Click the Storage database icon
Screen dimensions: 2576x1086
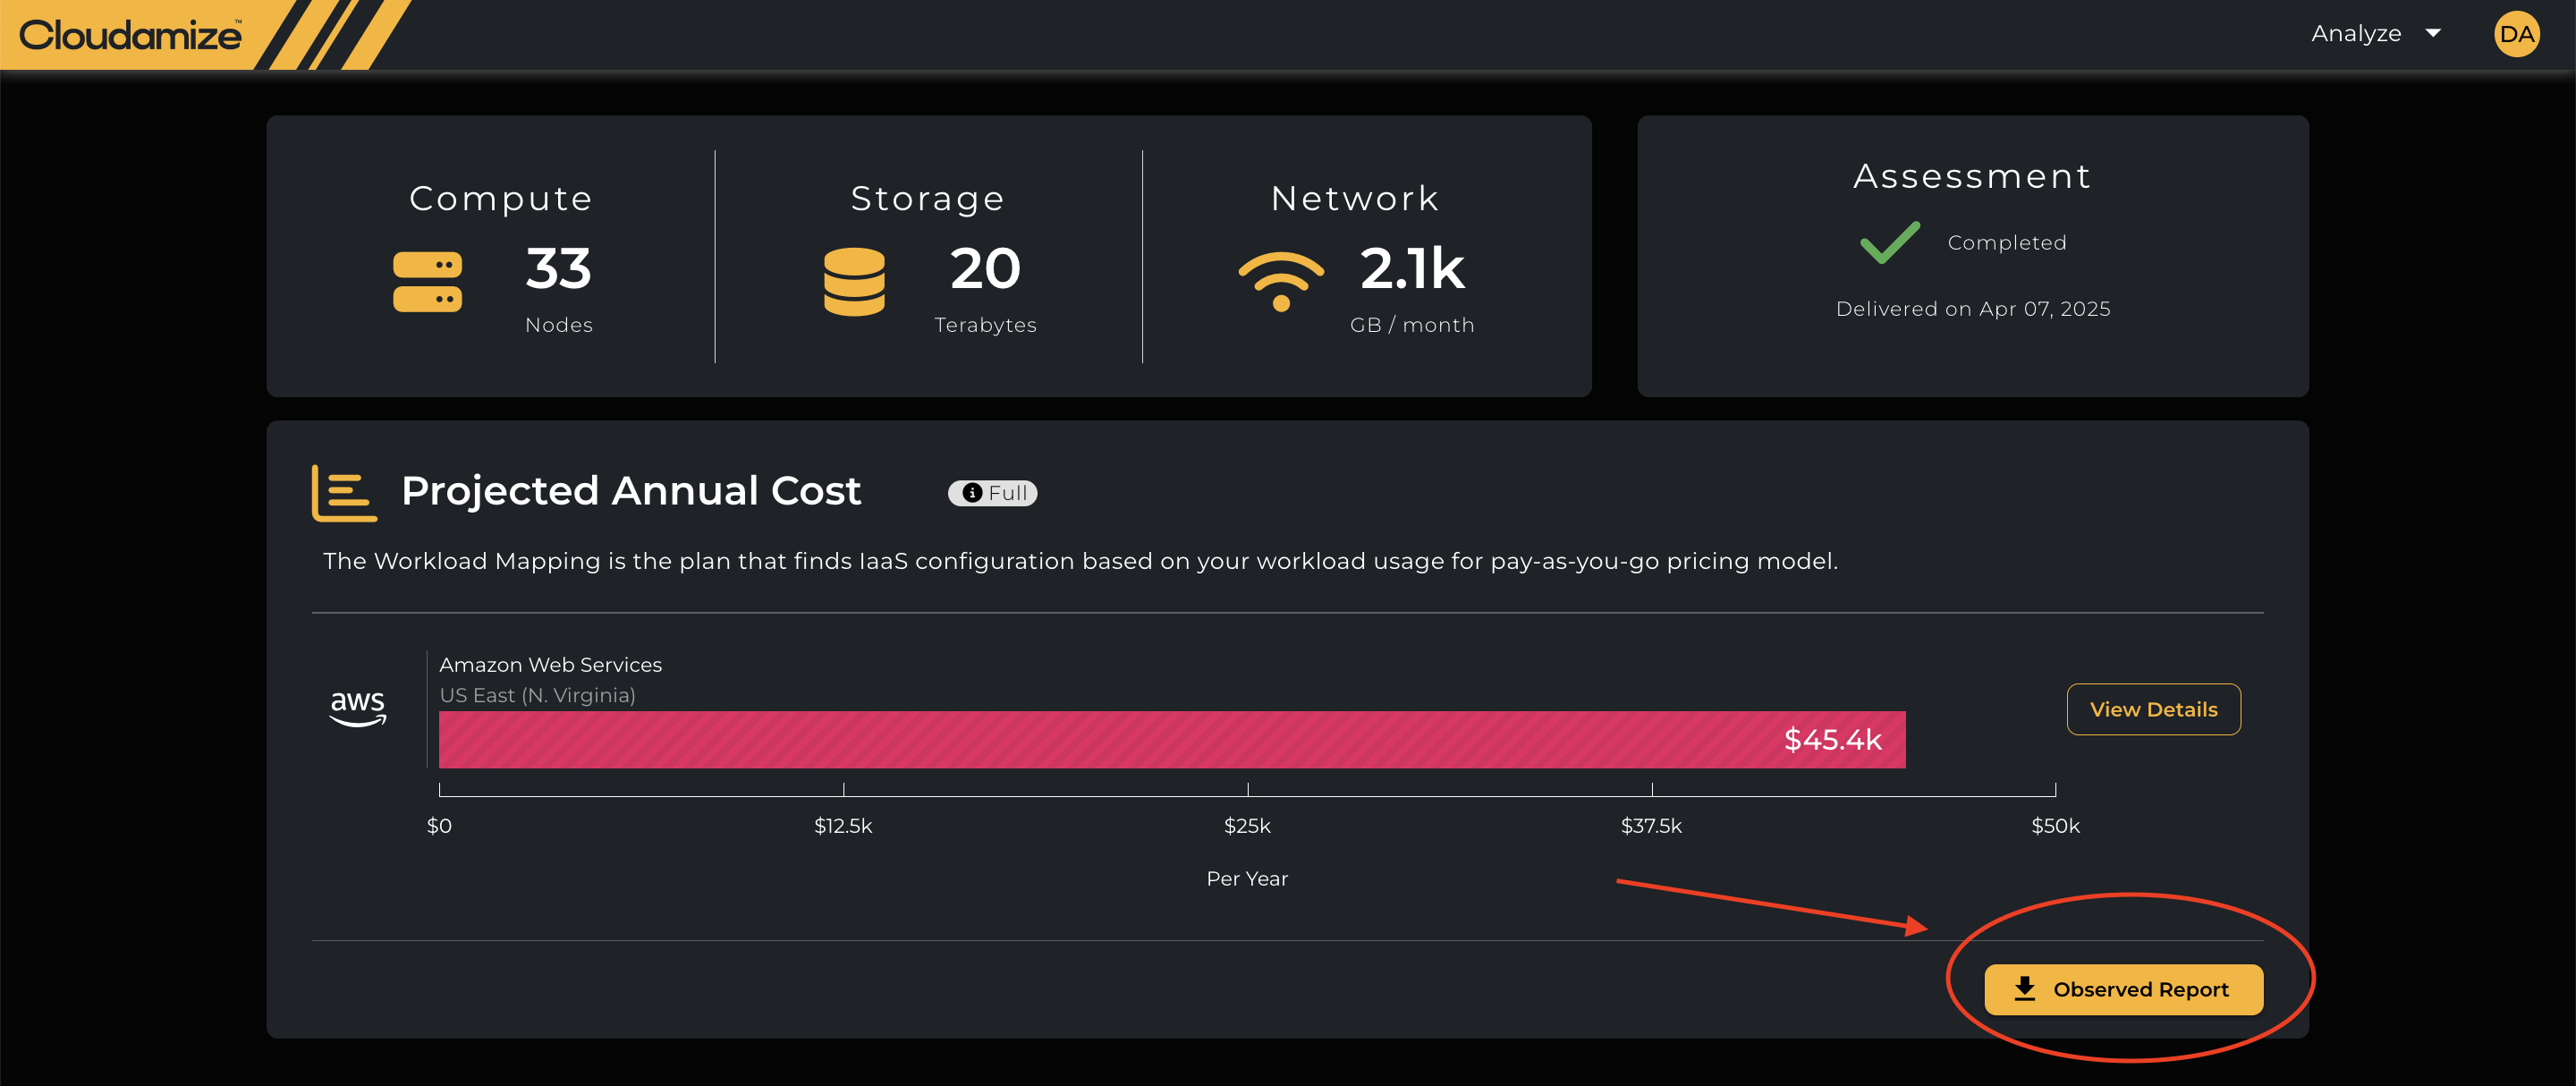coord(853,282)
